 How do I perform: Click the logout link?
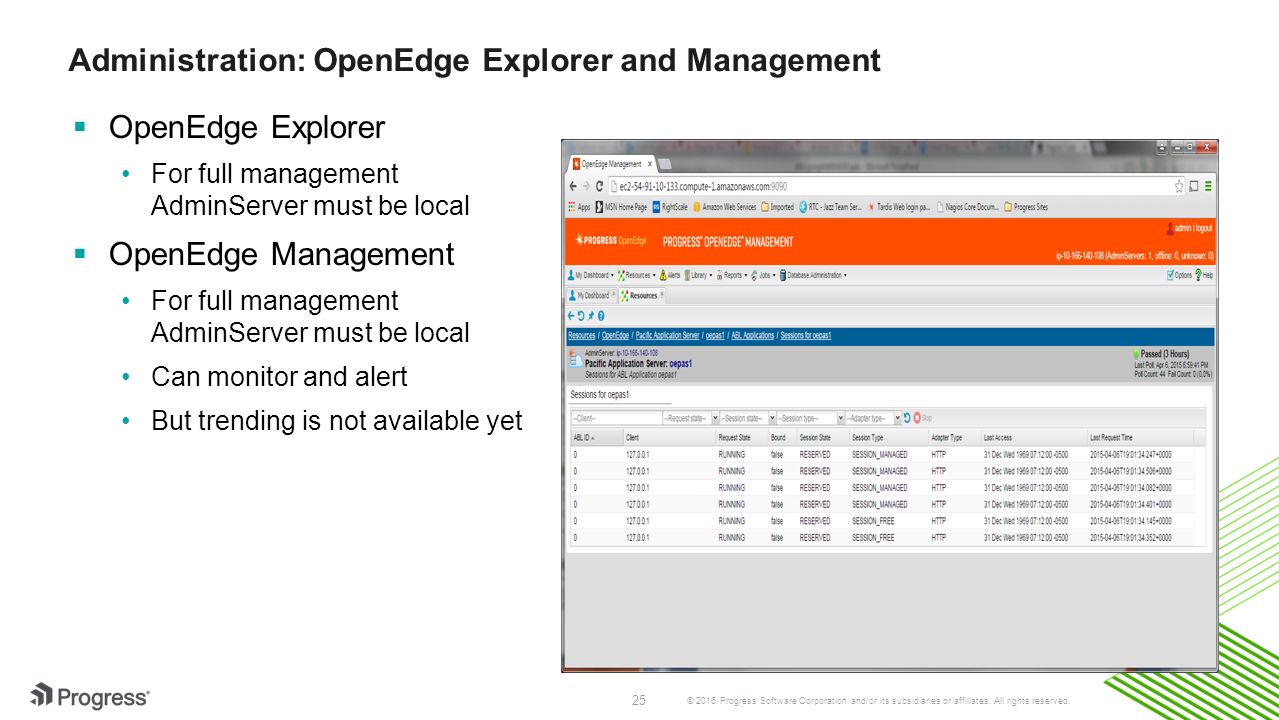click(1203, 228)
